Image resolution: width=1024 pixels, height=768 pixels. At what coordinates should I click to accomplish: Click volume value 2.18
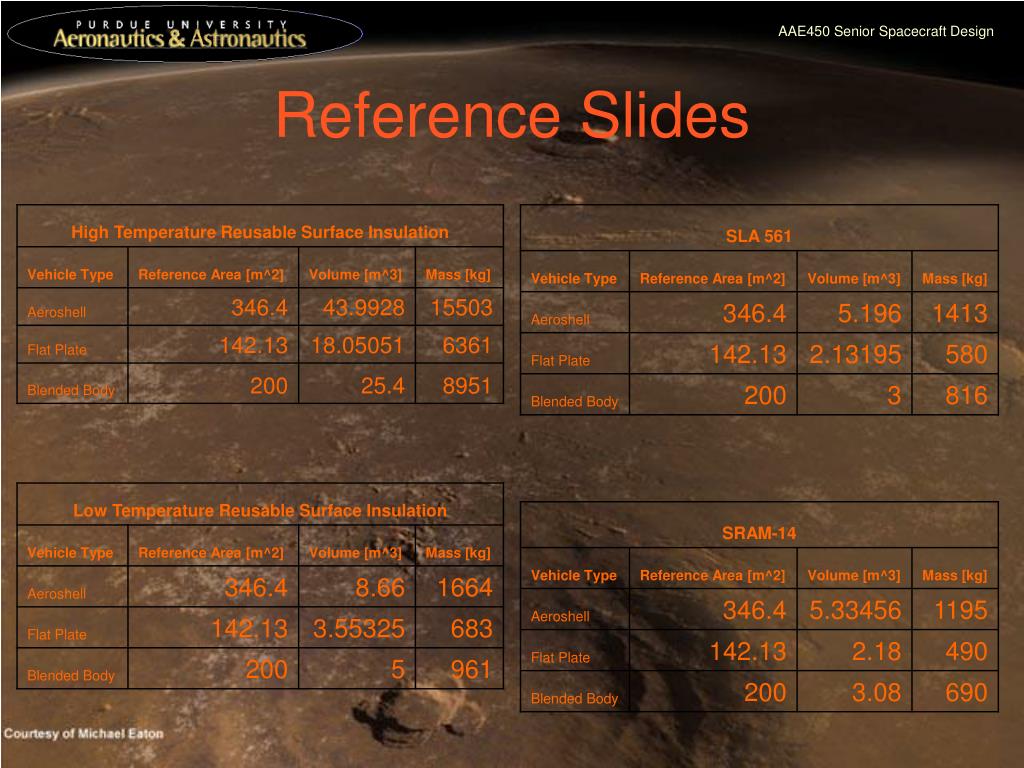[x=876, y=652]
